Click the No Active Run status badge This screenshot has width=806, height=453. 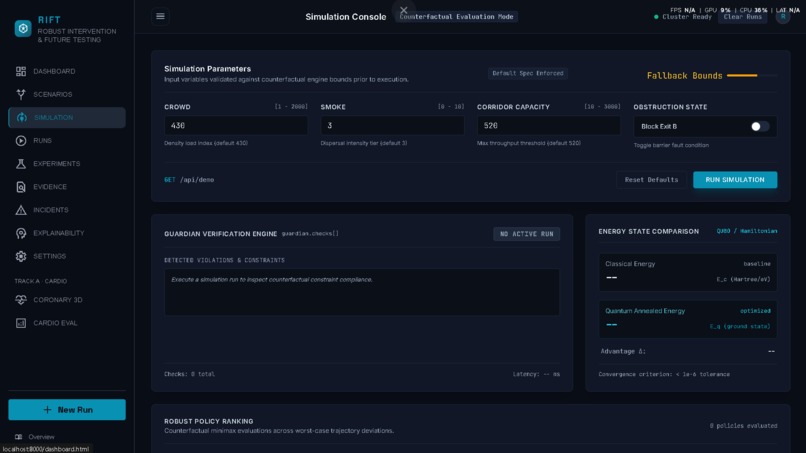point(526,234)
